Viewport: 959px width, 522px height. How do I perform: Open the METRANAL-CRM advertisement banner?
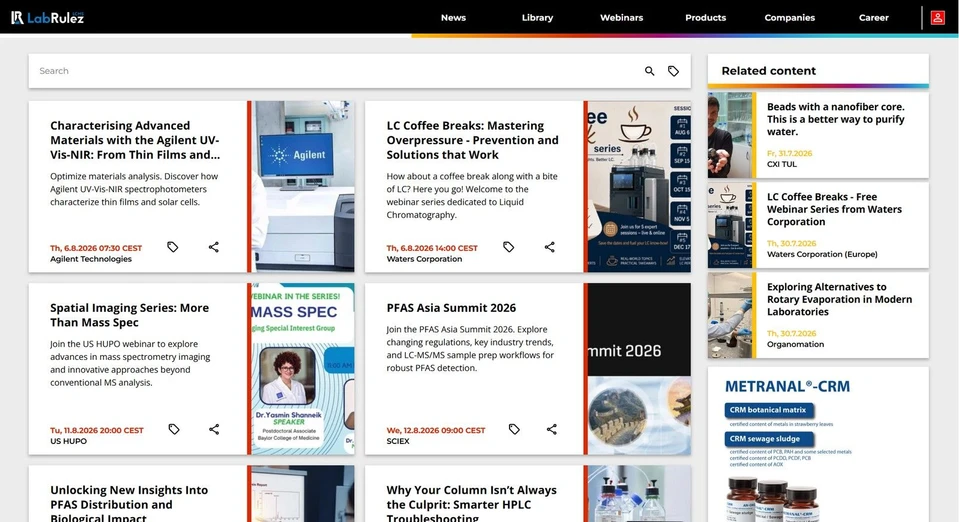tap(818, 444)
